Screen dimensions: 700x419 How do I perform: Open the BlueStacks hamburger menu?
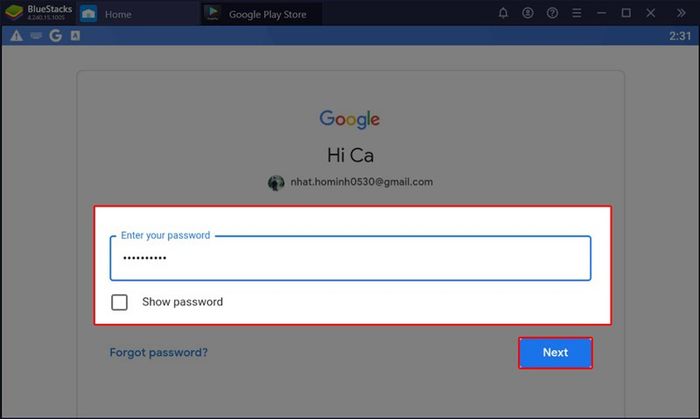tap(577, 13)
